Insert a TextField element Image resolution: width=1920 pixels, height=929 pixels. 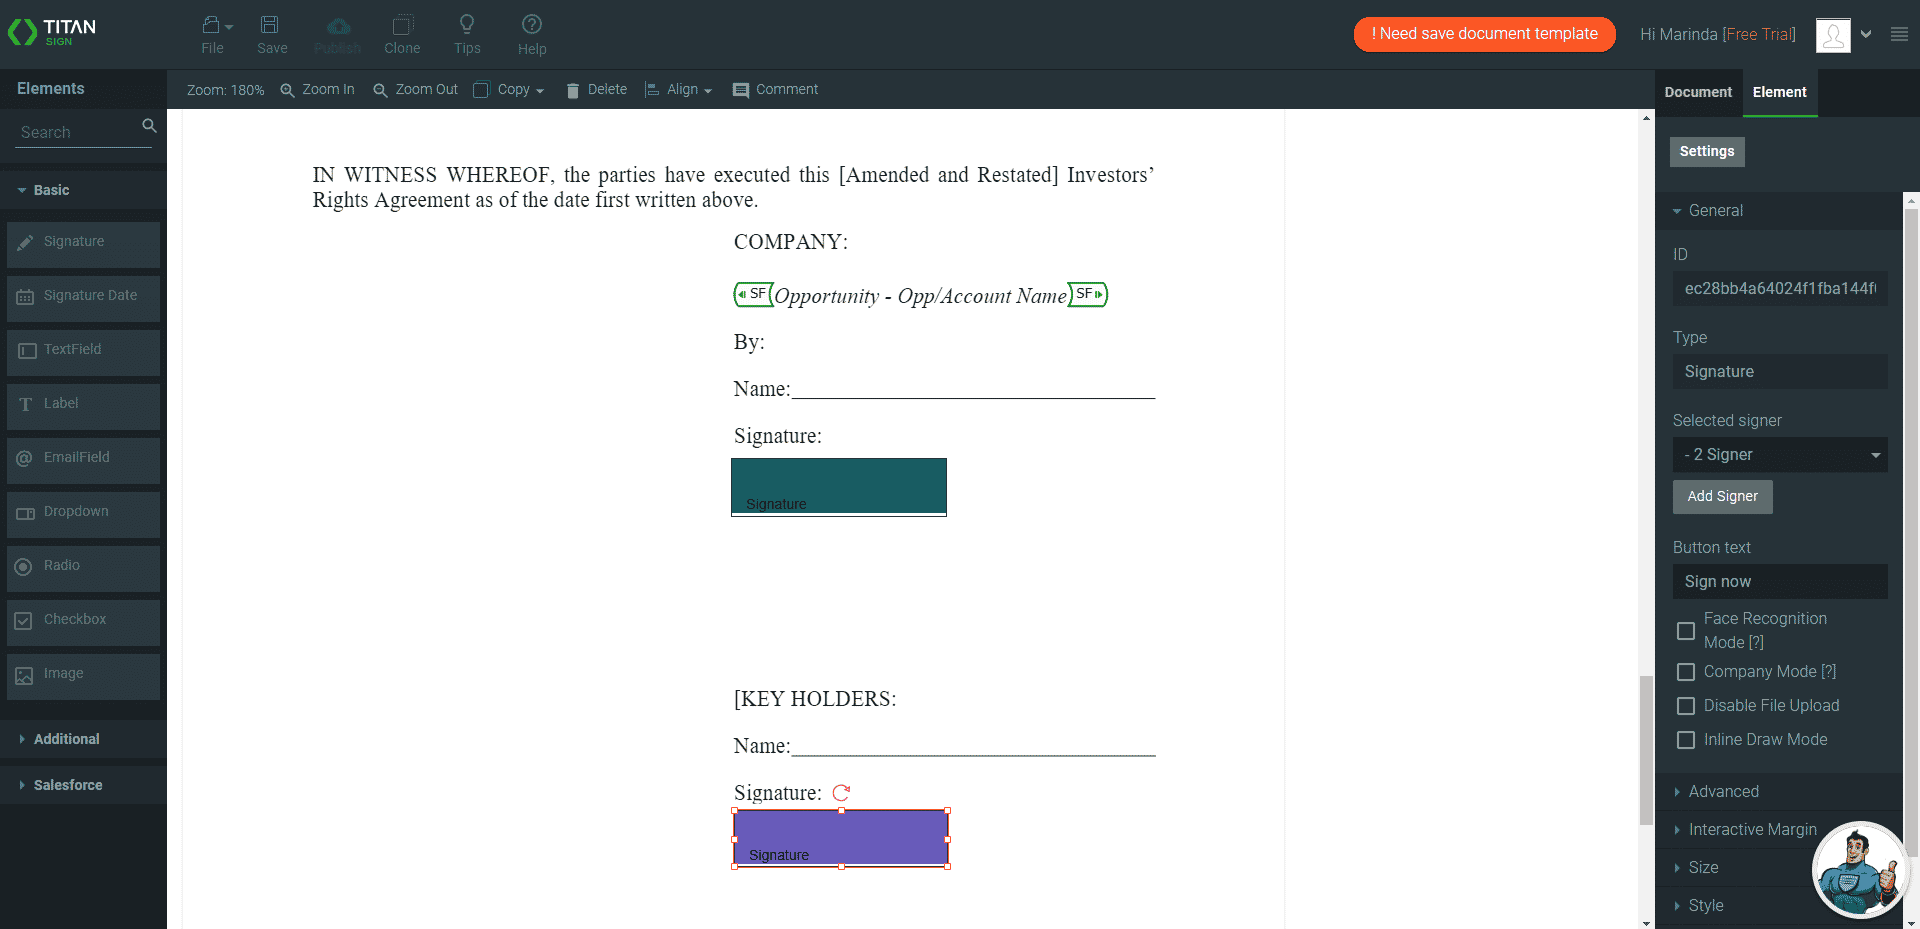(x=83, y=349)
